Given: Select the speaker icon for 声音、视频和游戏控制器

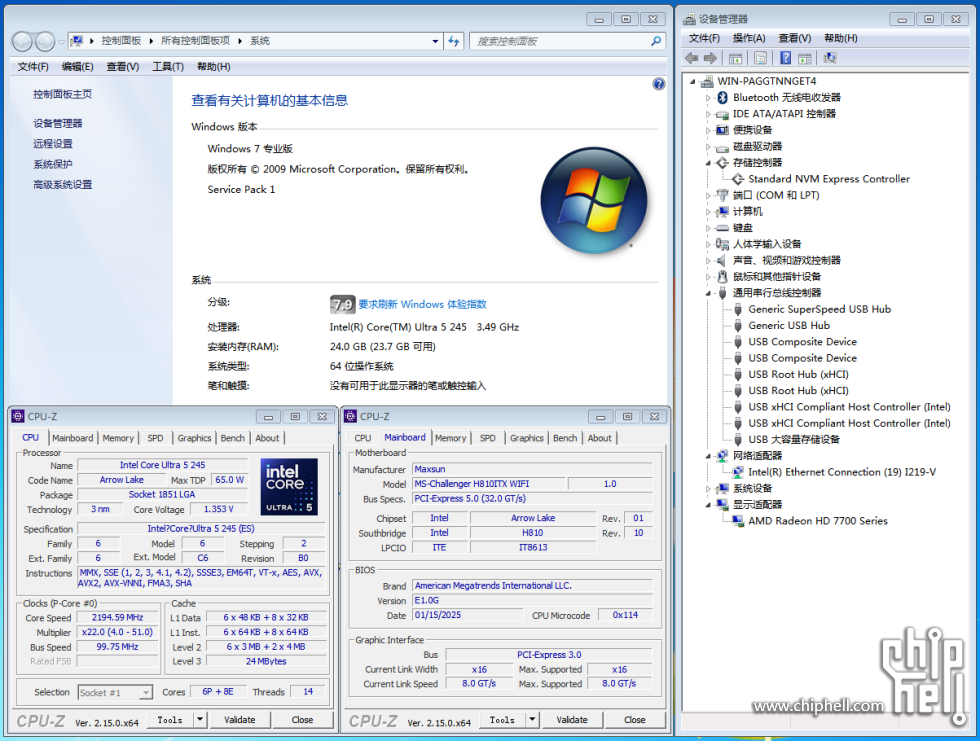Looking at the screenshot, I should tap(722, 261).
